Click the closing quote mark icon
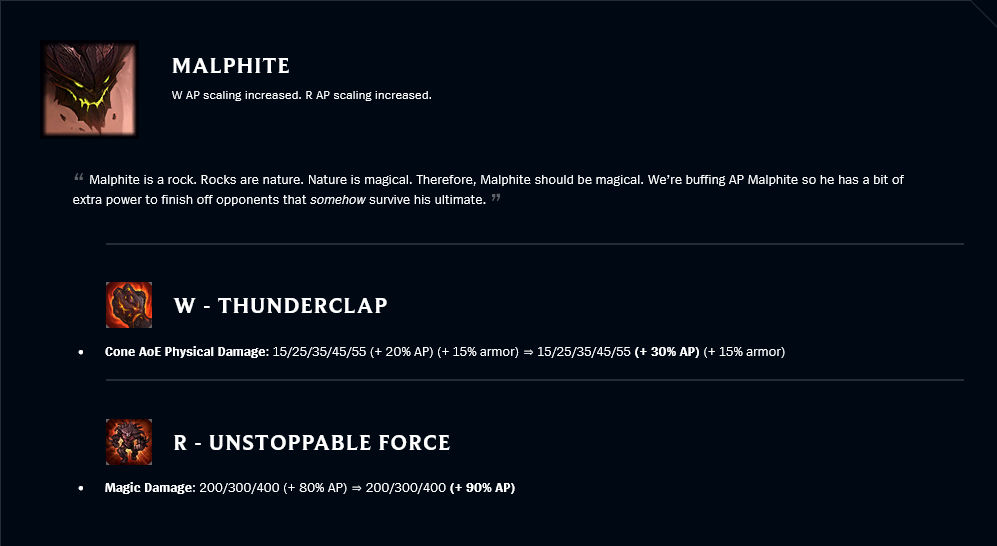 pos(496,198)
